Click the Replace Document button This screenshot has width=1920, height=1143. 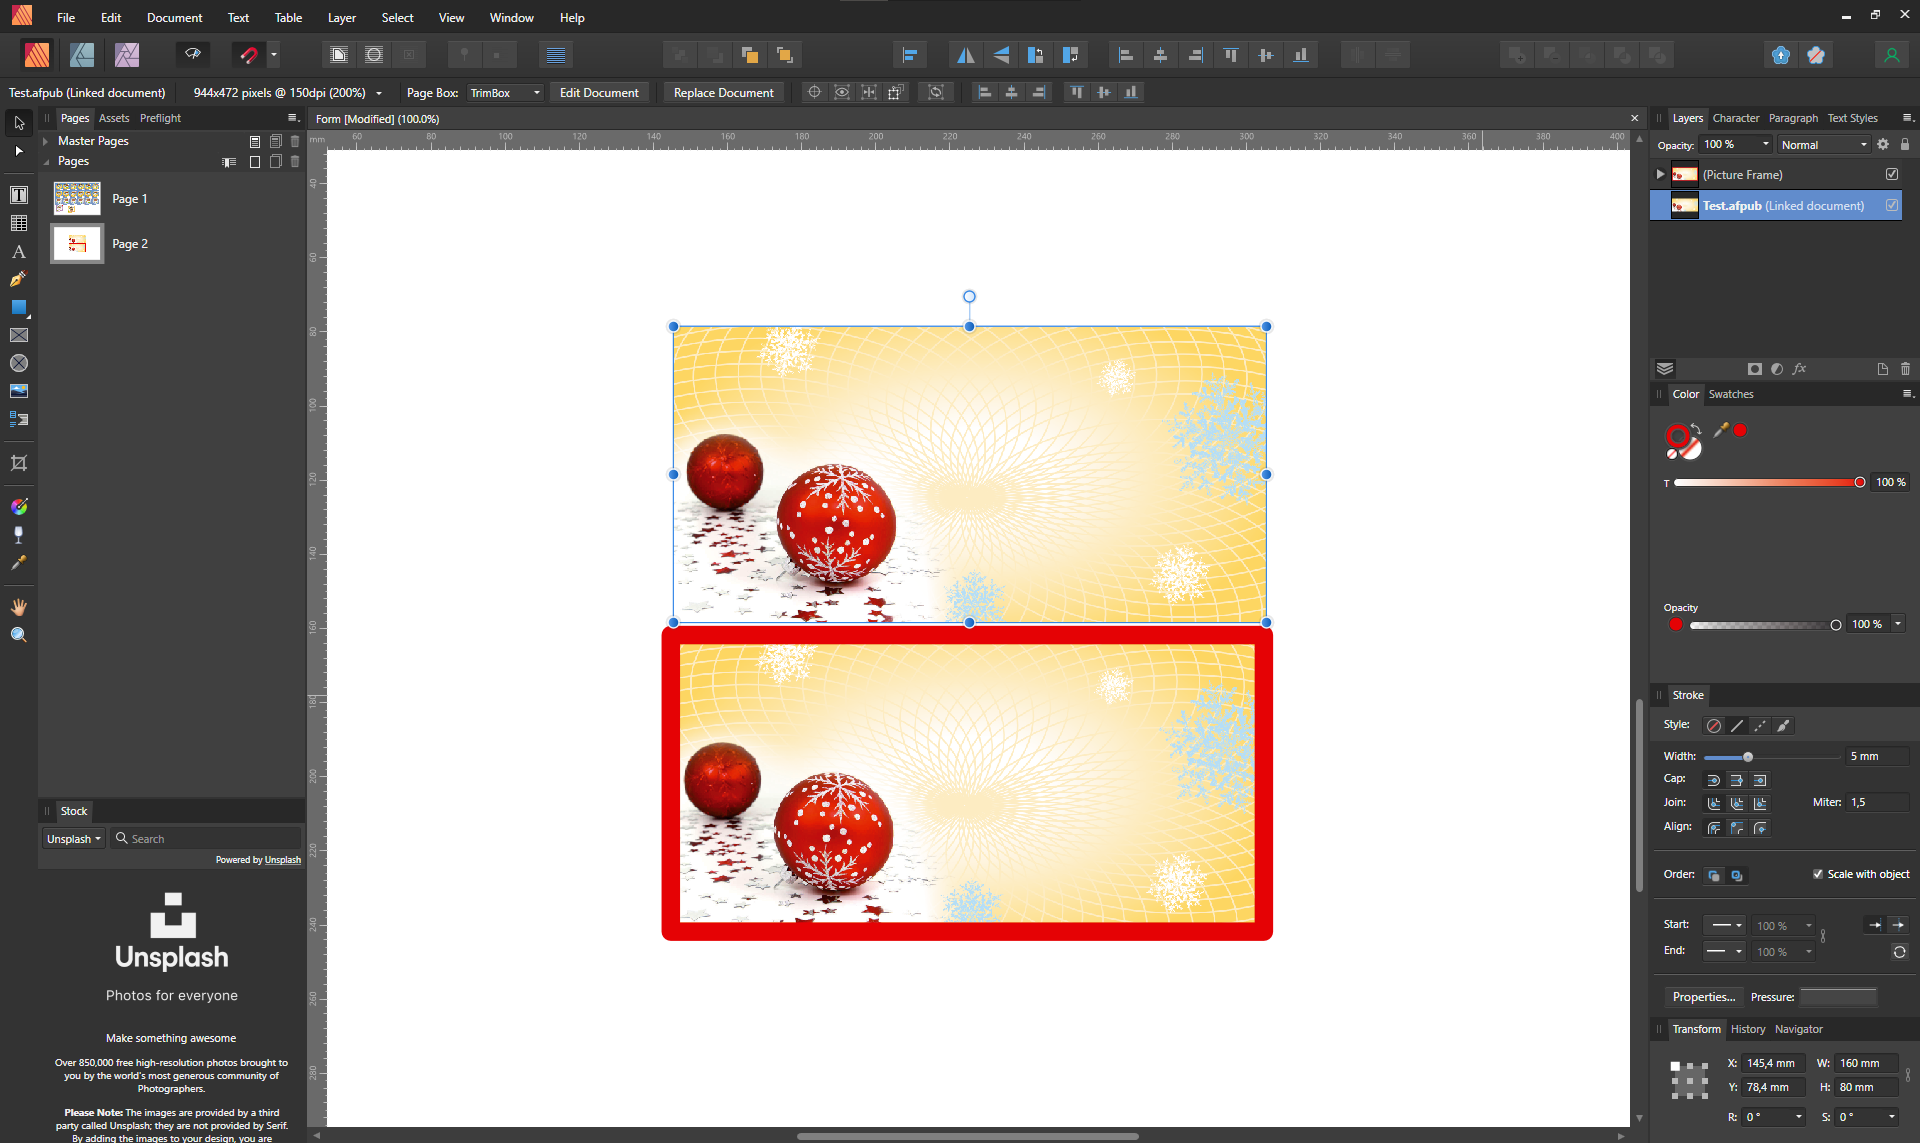coord(724,93)
